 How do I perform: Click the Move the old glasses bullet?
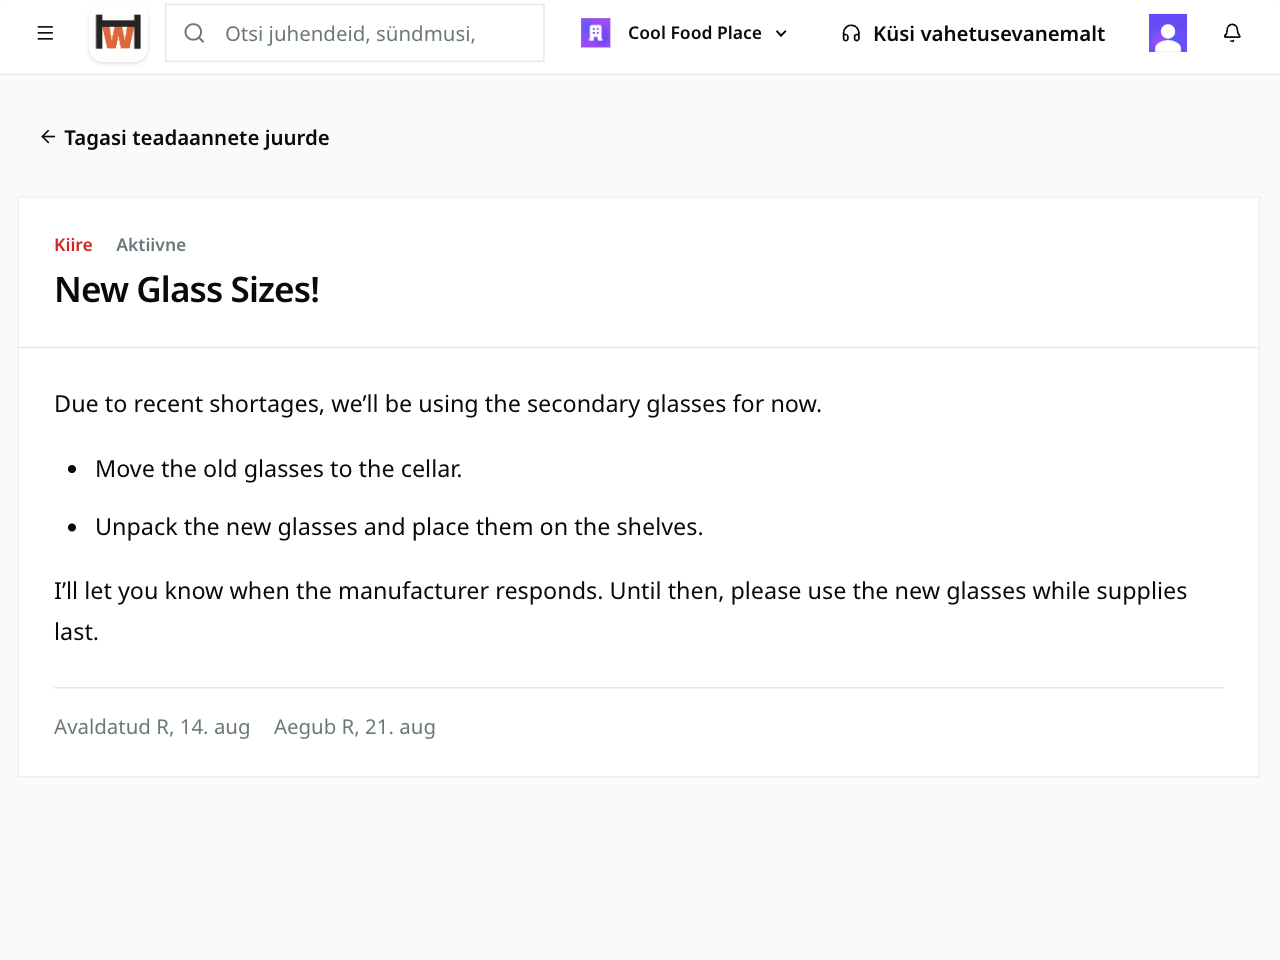click(x=279, y=469)
